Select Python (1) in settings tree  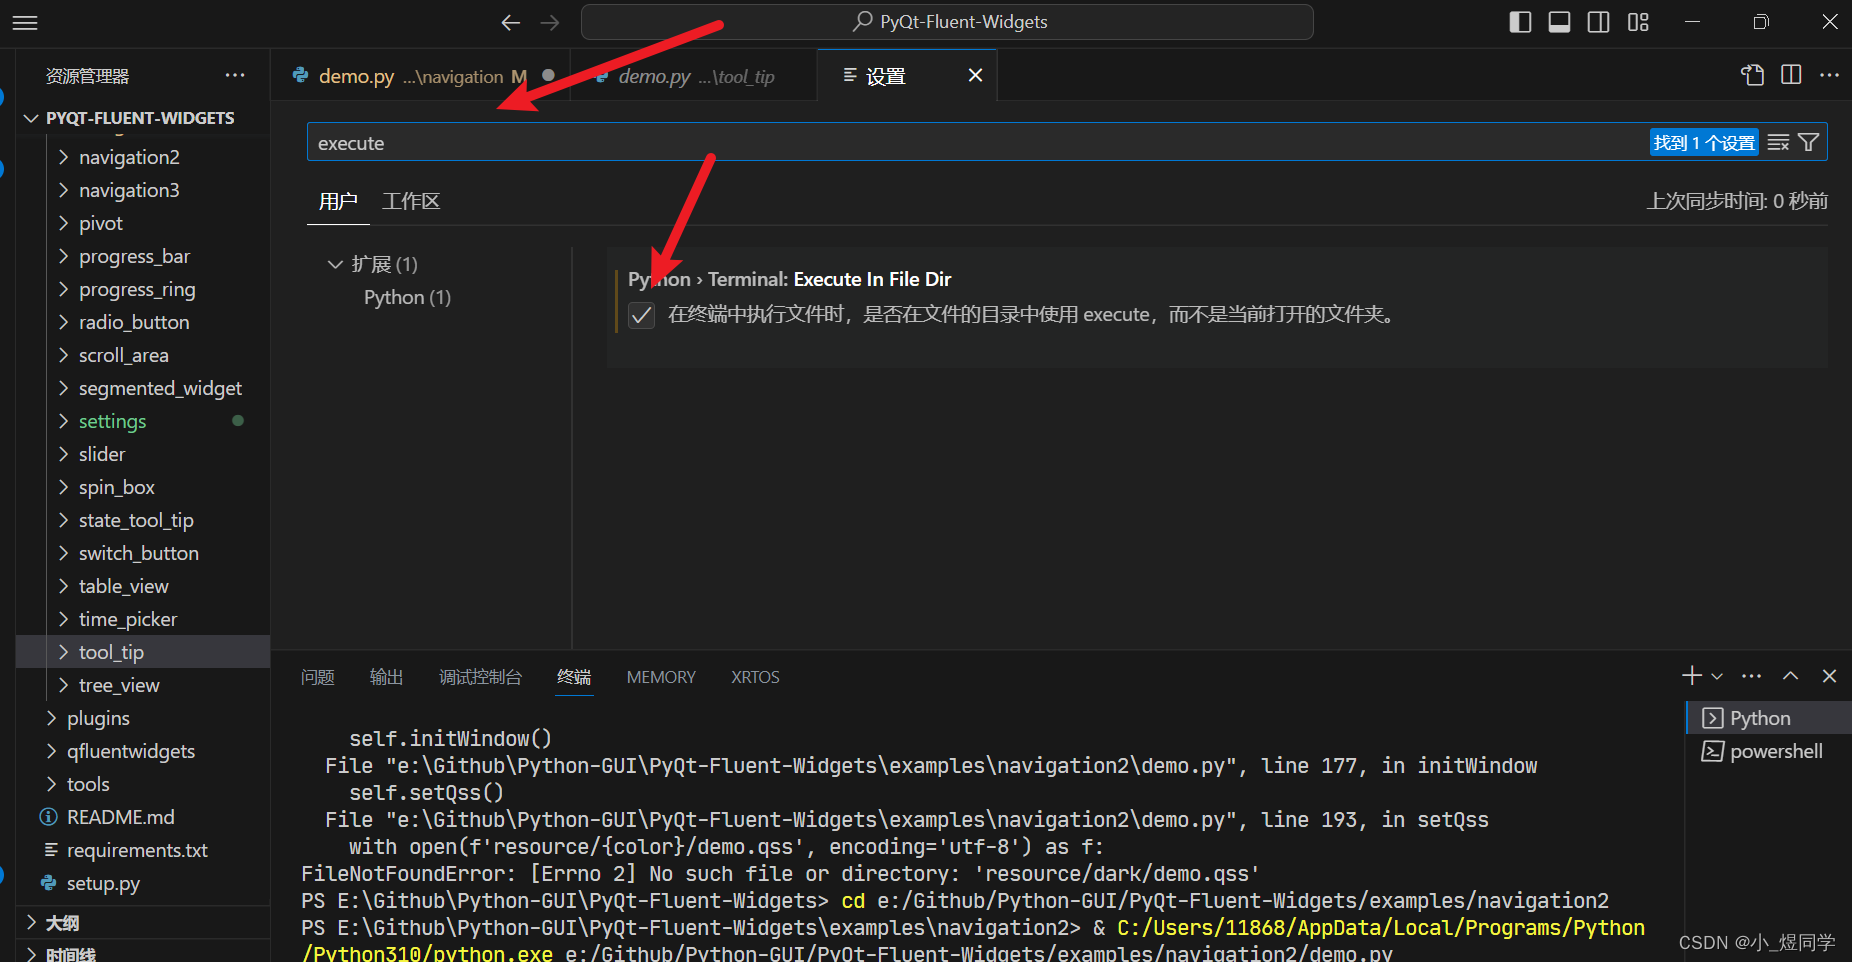pyautogui.click(x=407, y=297)
